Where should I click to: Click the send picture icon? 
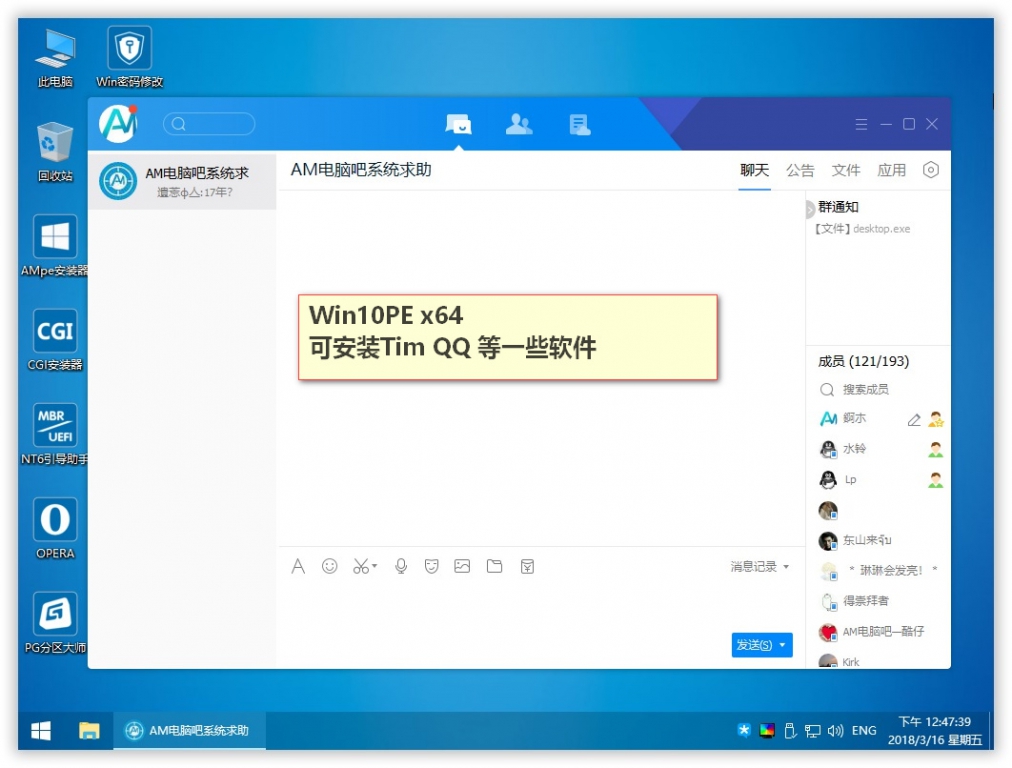462,567
